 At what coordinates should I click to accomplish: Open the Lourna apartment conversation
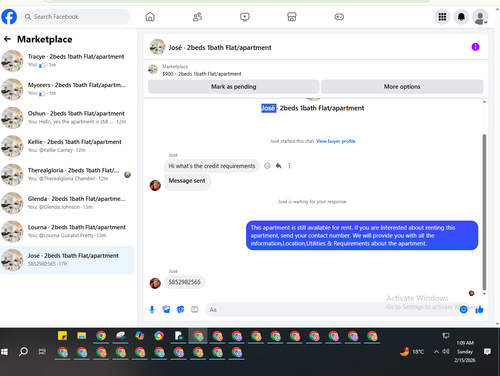coord(67,231)
